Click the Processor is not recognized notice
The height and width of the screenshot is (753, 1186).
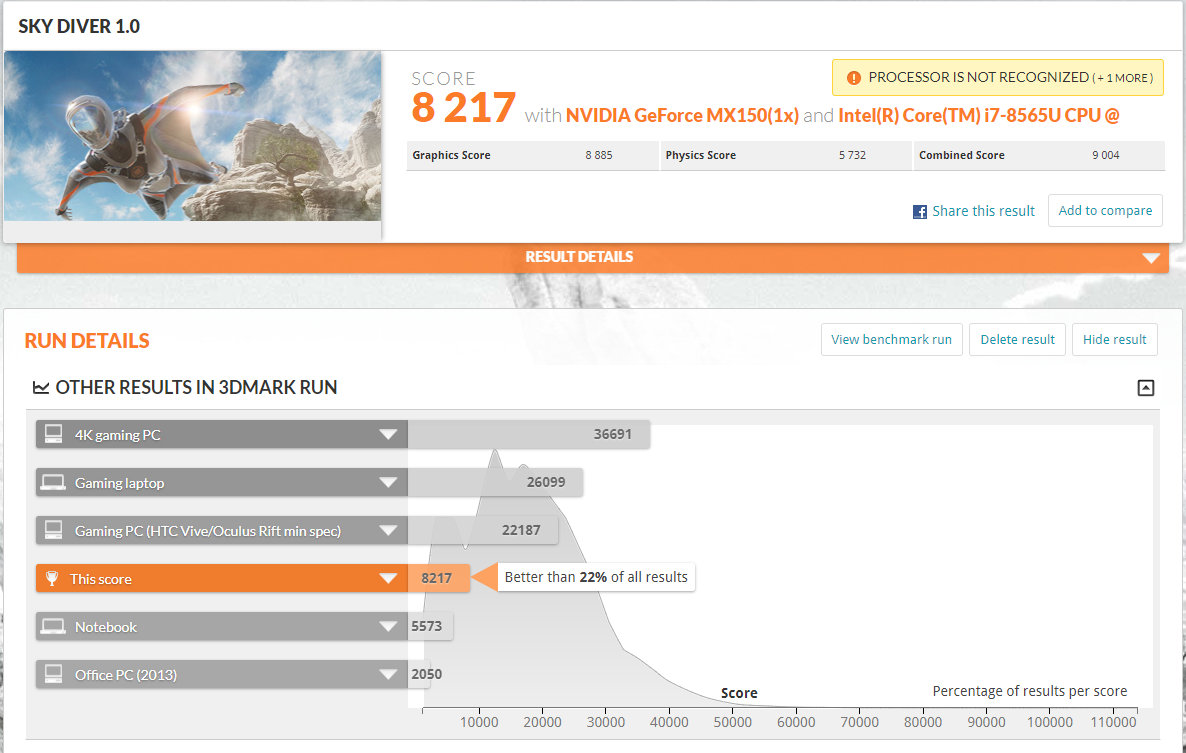[x=998, y=78]
